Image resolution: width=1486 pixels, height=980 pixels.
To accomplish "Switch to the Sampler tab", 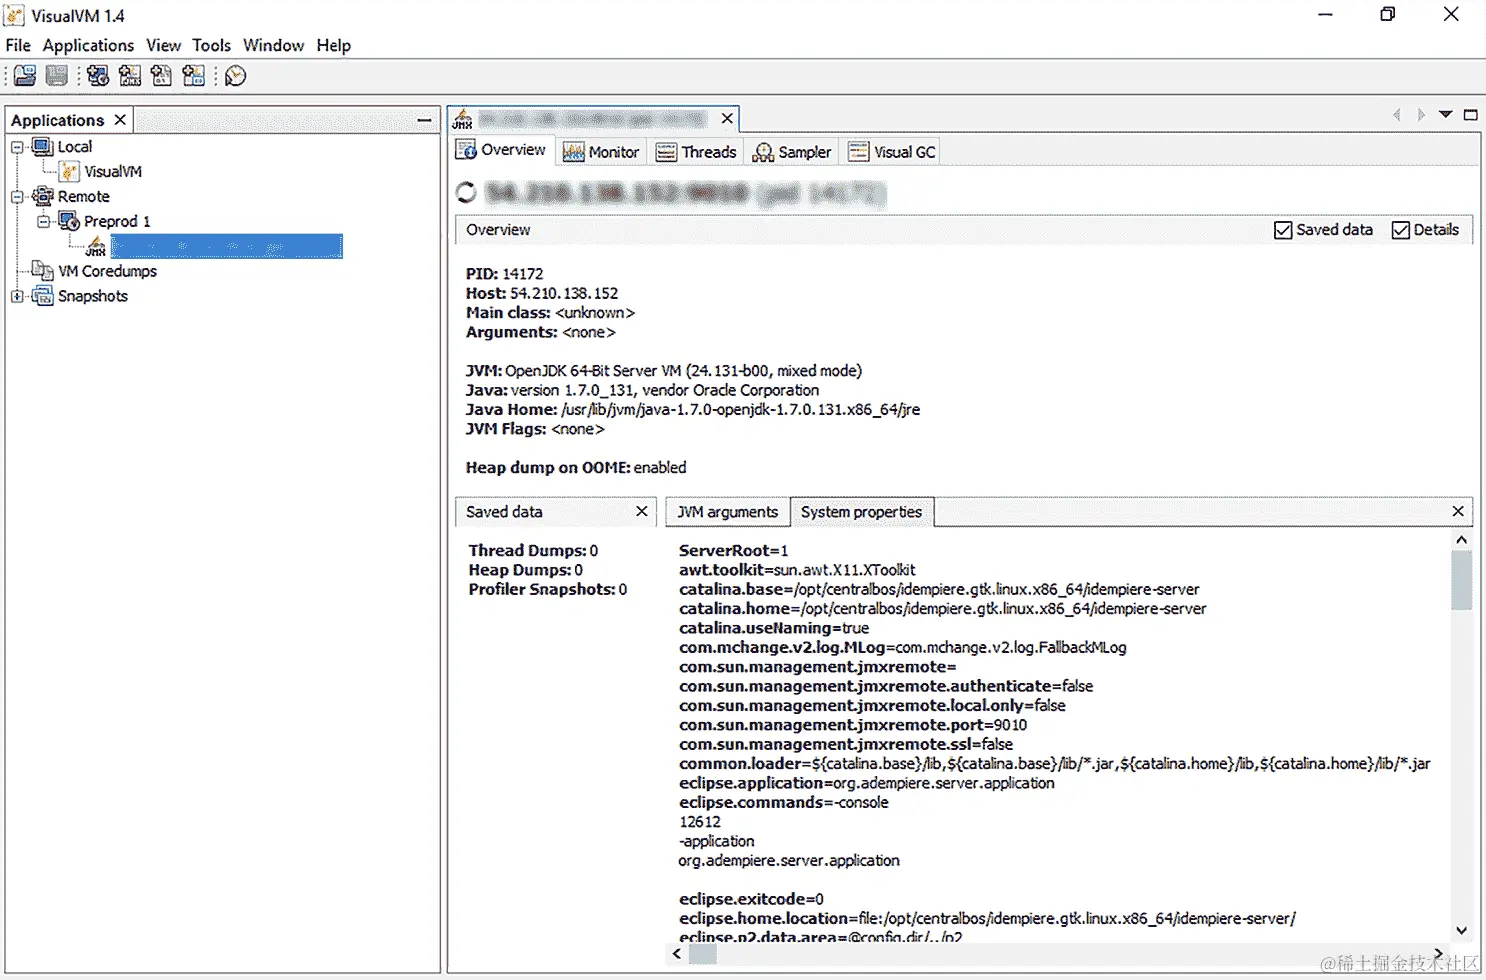I will point(792,152).
